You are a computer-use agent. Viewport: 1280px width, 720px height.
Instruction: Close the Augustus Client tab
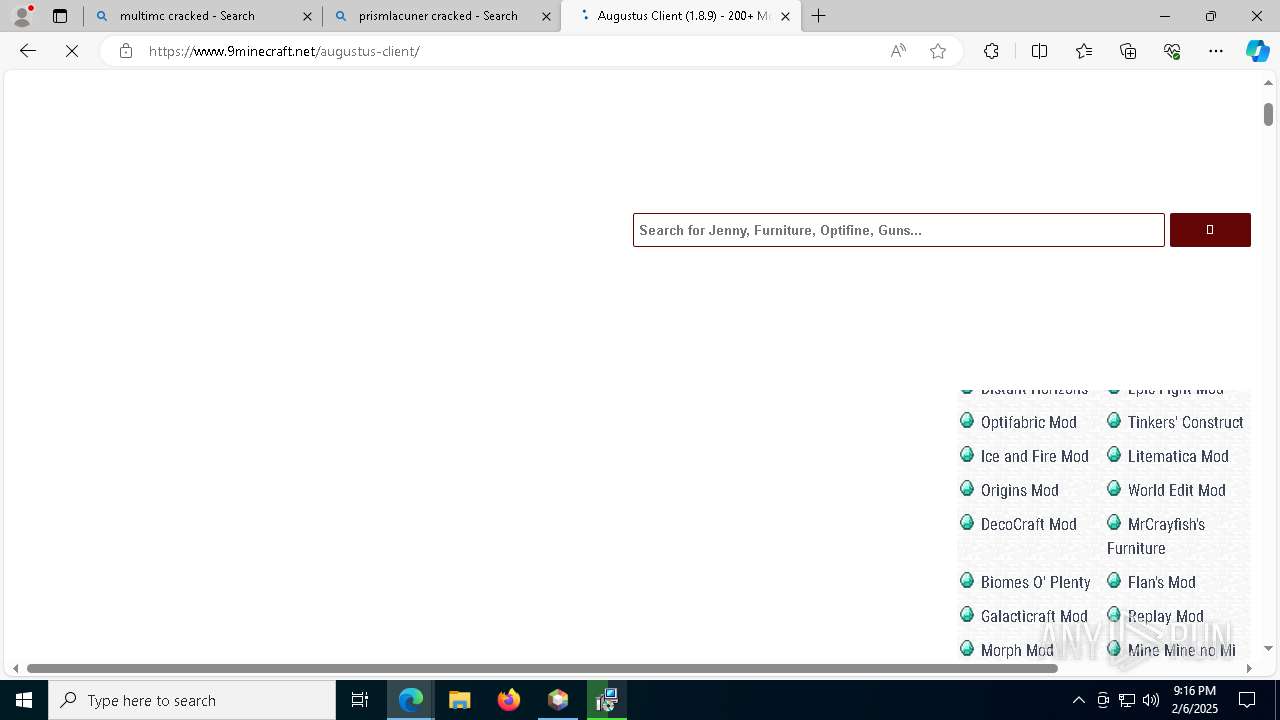pos(785,16)
